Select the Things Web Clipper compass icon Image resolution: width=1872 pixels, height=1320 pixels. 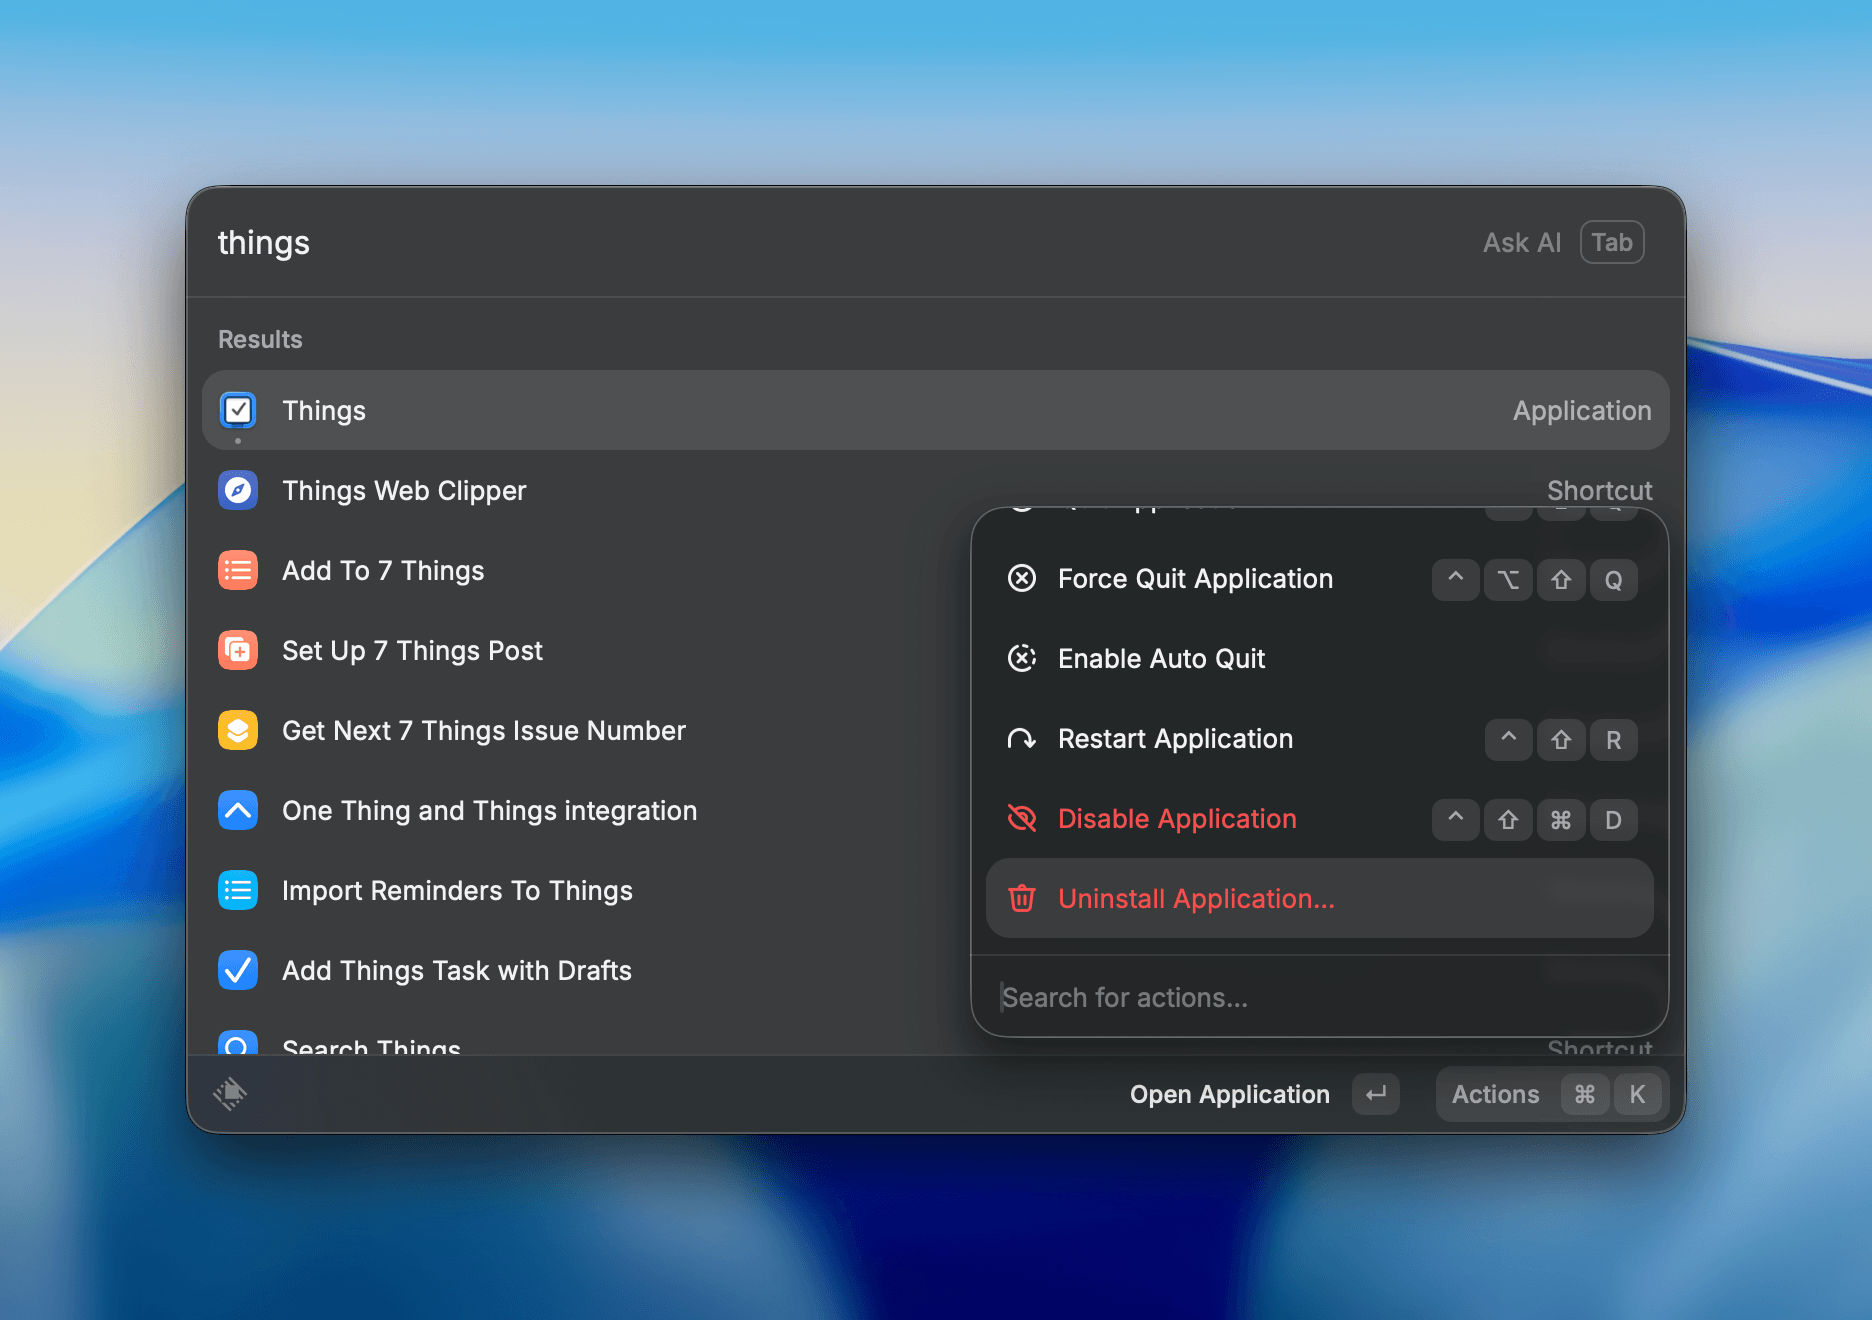click(x=237, y=490)
